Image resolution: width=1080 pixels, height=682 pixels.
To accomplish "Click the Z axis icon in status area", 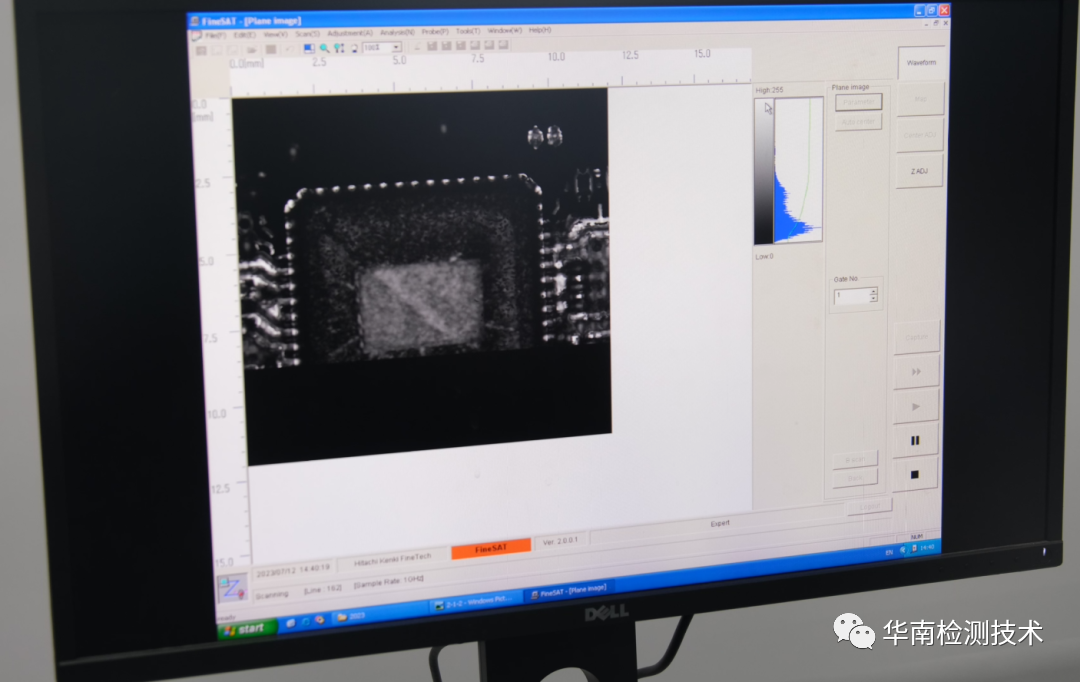I will (231, 588).
